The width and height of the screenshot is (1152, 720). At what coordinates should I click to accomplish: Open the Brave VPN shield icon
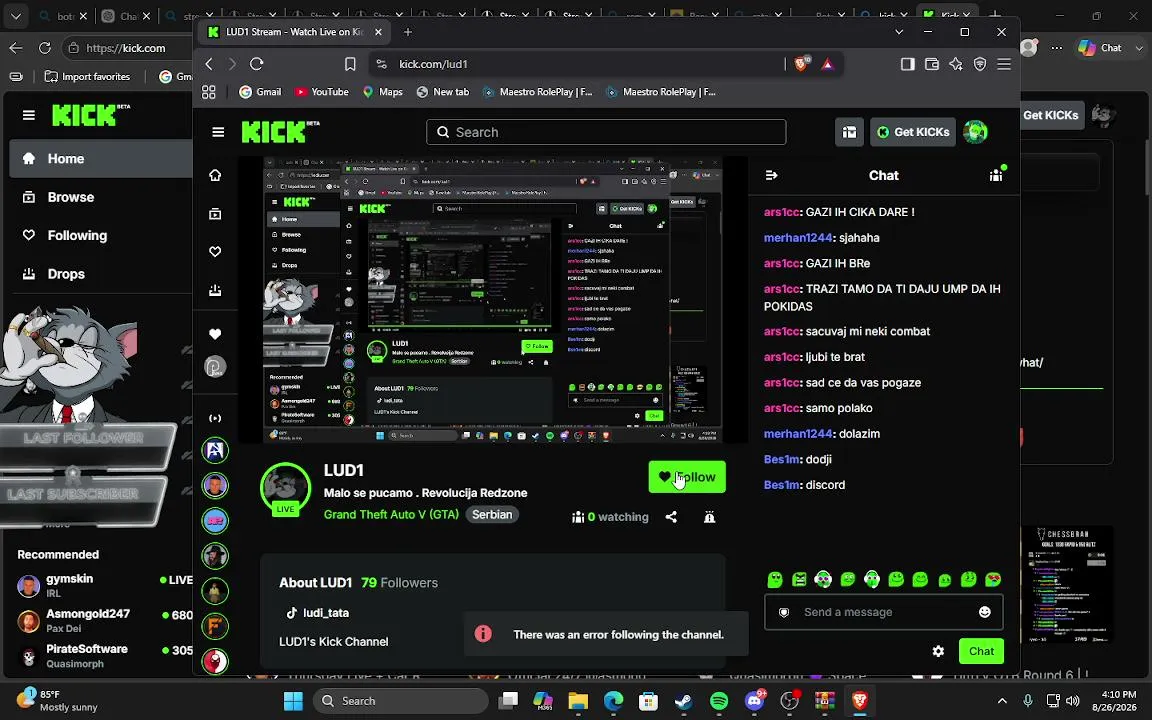(980, 65)
